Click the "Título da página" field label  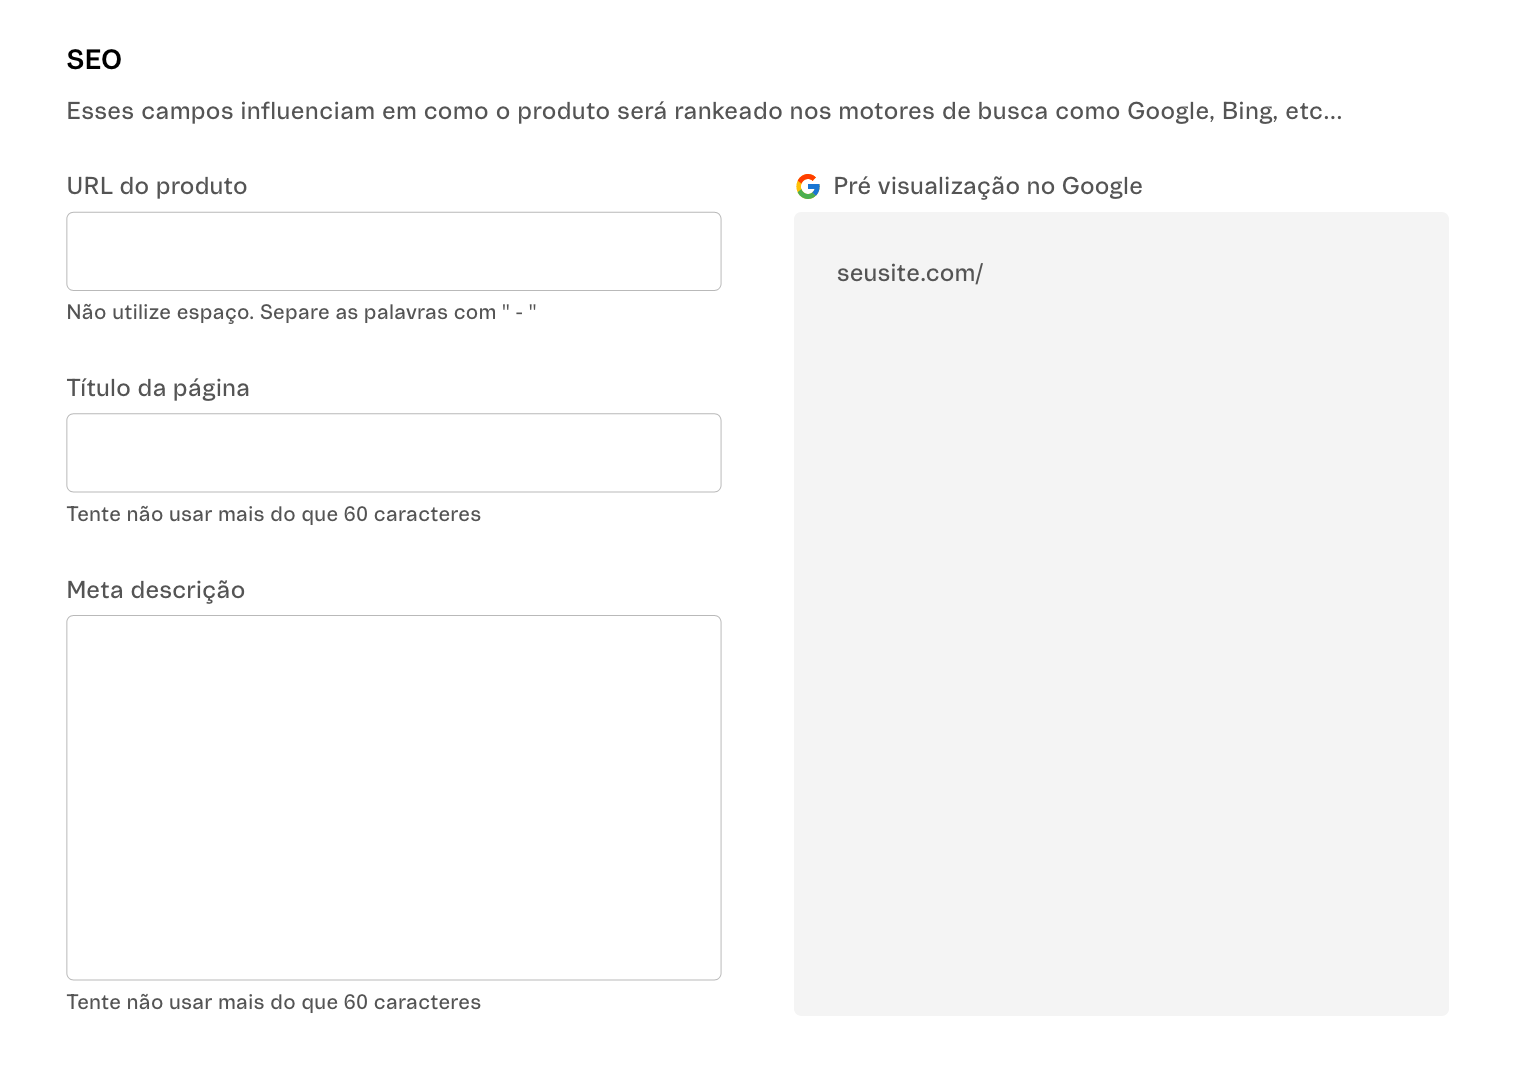tap(158, 388)
